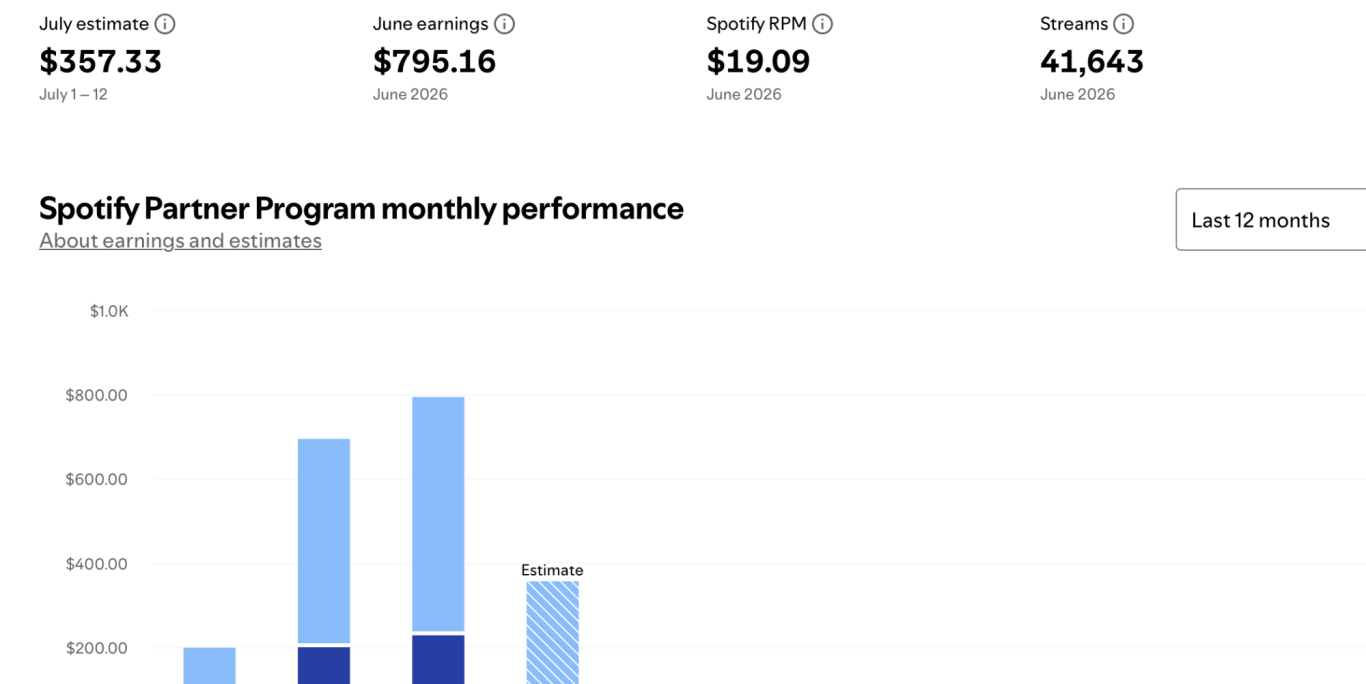Image resolution: width=1366 pixels, height=684 pixels.
Task: Open the info tooltip for June earnings
Action: point(505,24)
